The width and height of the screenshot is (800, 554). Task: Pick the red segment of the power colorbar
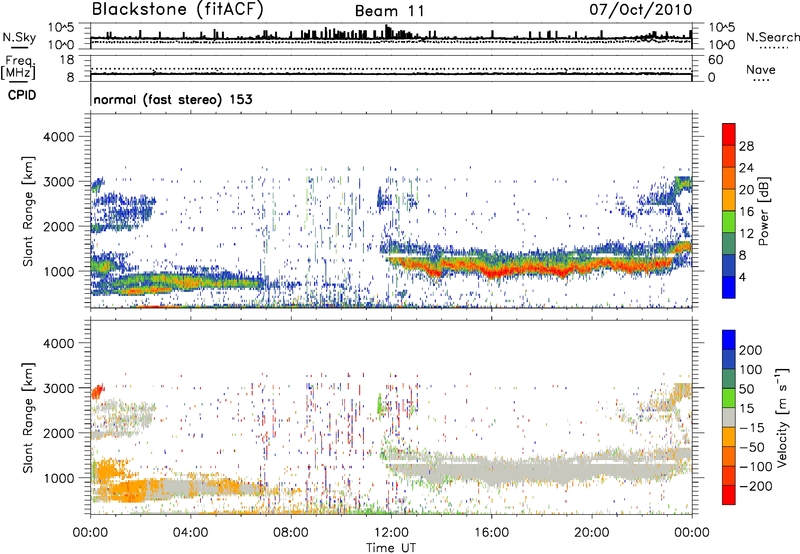point(729,134)
